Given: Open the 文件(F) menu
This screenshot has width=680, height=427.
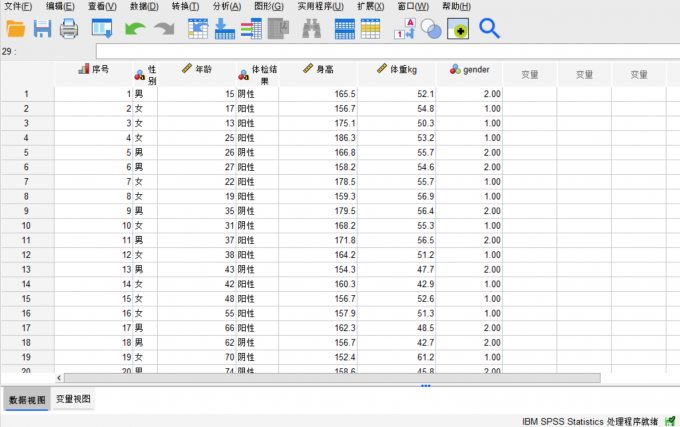Looking at the screenshot, I should tap(18, 7).
